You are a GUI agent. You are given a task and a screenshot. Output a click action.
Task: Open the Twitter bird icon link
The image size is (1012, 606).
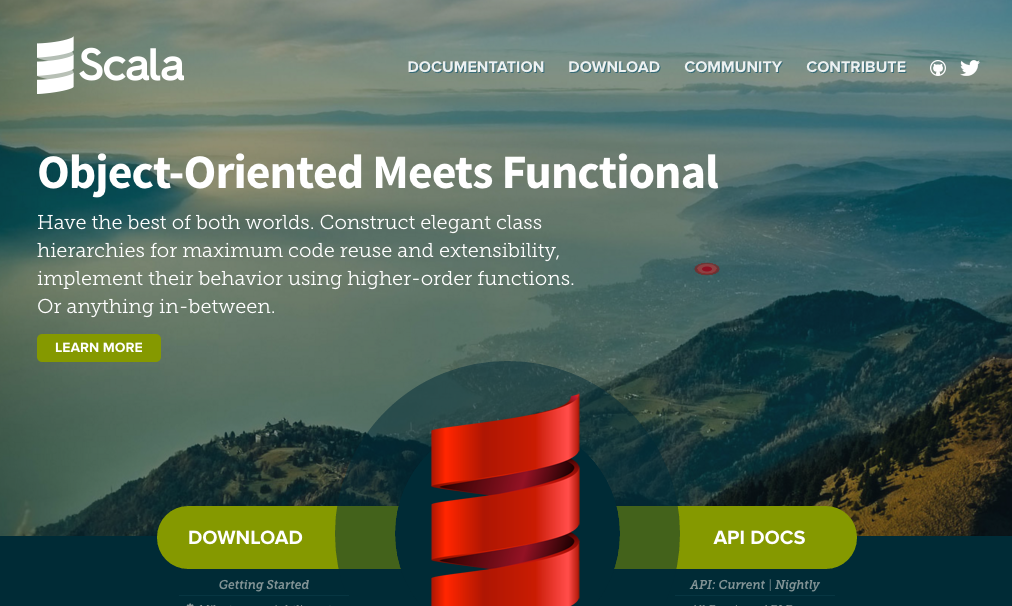click(969, 68)
